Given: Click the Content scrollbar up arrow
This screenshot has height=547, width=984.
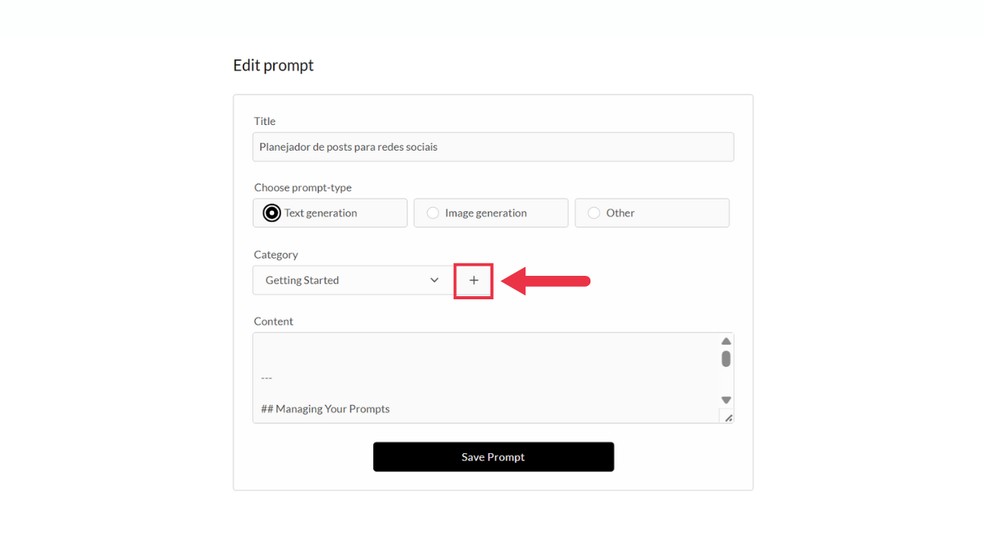Looking at the screenshot, I should pyautogui.click(x=726, y=342).
